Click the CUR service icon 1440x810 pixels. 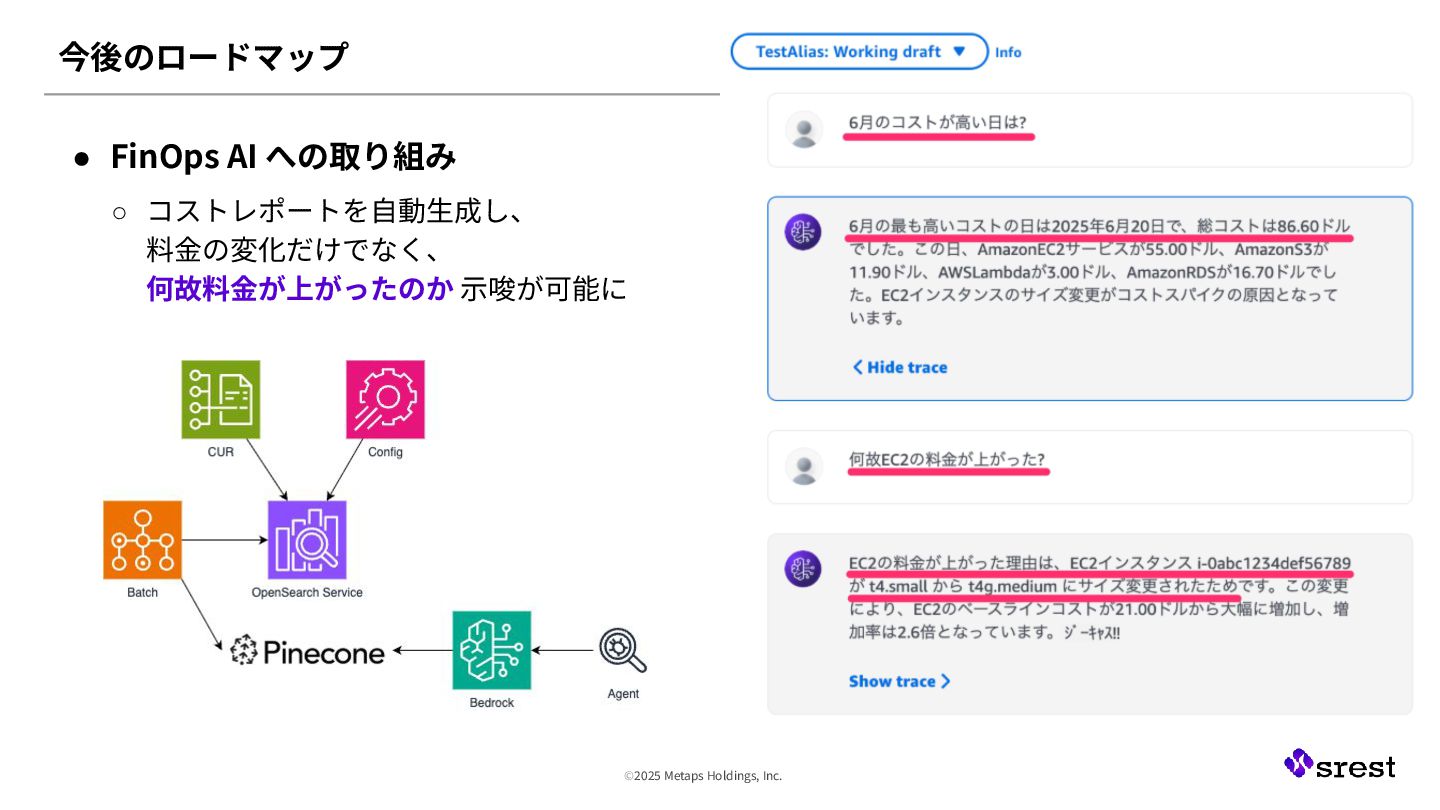coord(220,400)
